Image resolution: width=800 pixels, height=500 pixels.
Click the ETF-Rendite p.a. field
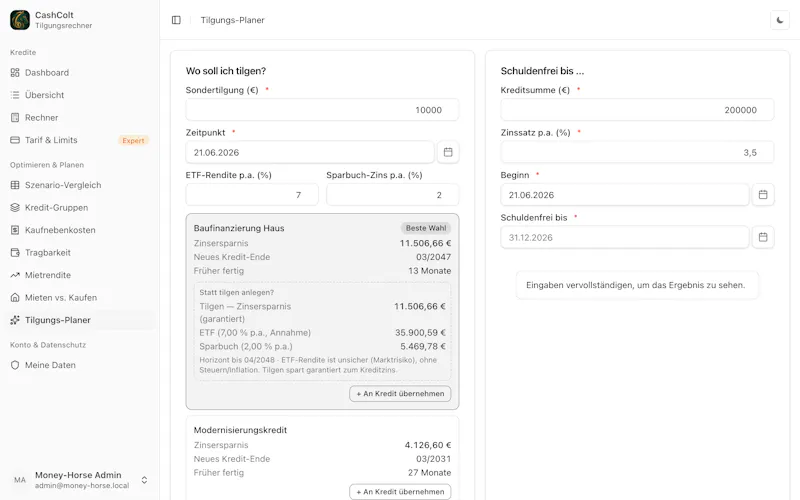[252, 195]
